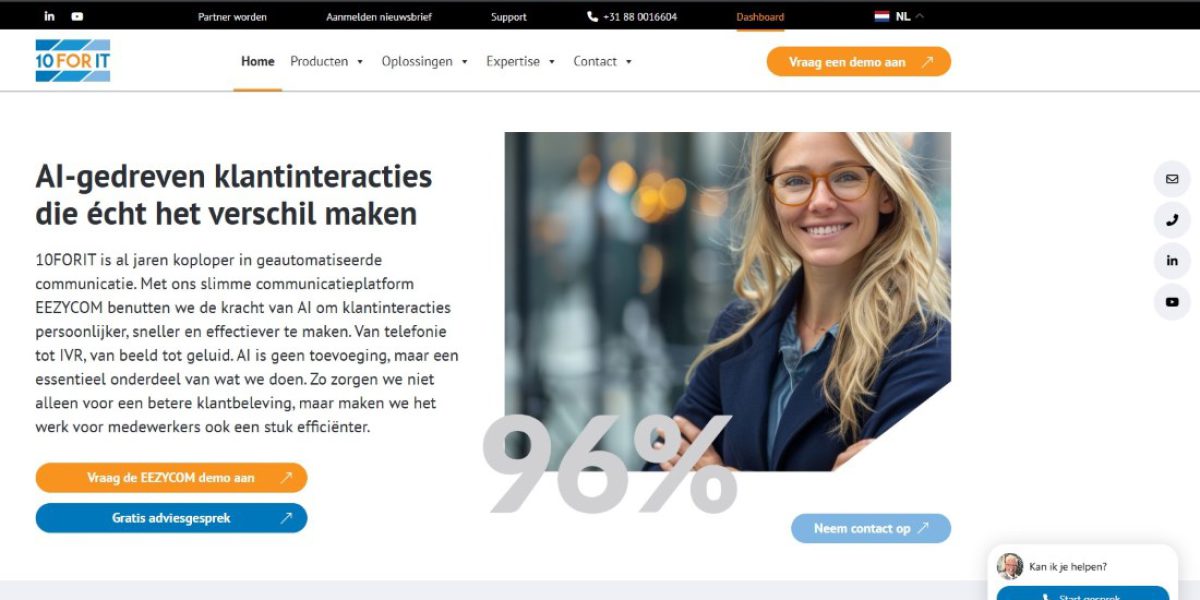Expand the Contact menu

point(602,61)
